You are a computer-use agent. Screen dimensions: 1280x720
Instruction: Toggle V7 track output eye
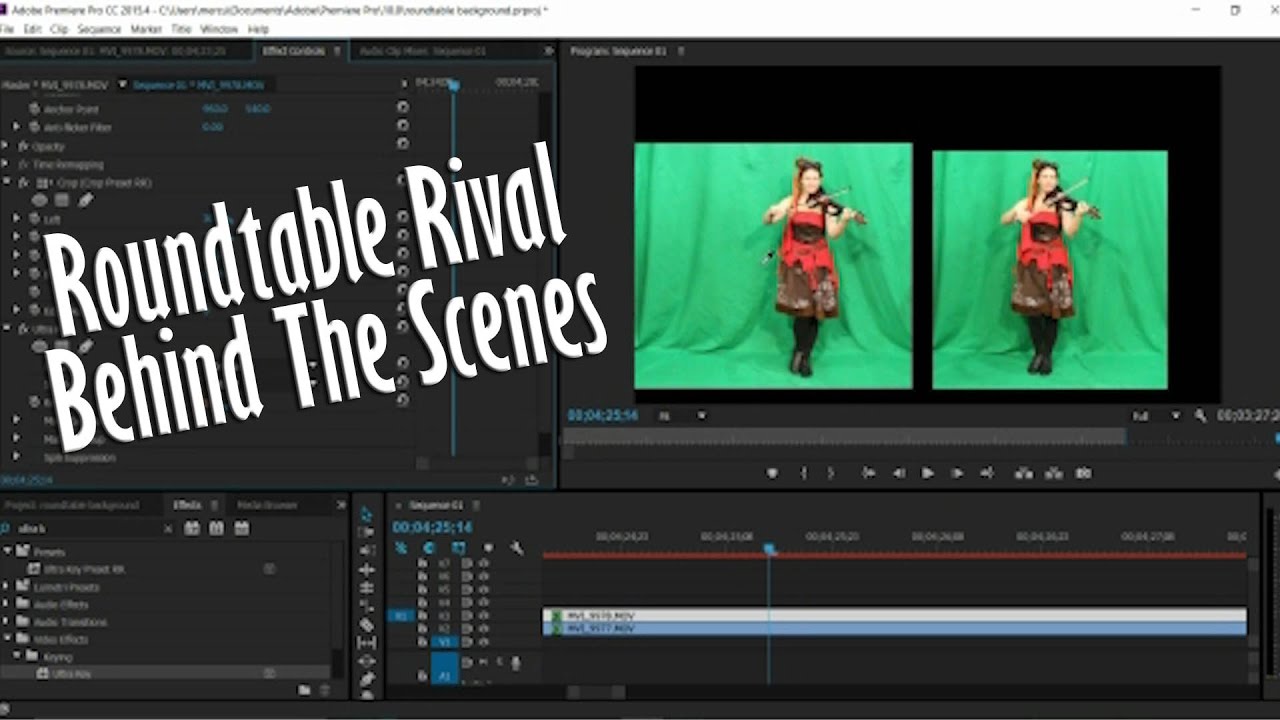click(484, 563)
